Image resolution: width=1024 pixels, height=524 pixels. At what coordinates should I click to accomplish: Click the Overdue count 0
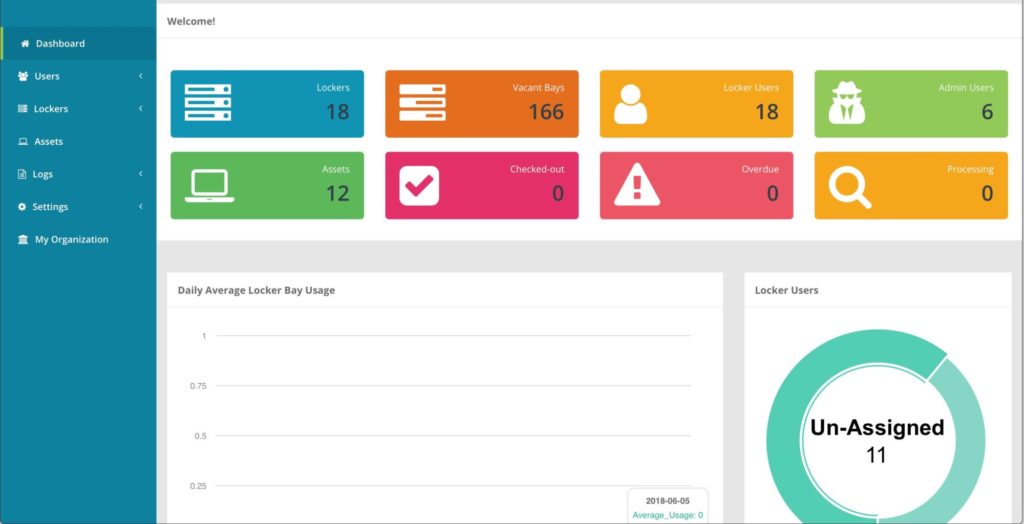point(773,193)
